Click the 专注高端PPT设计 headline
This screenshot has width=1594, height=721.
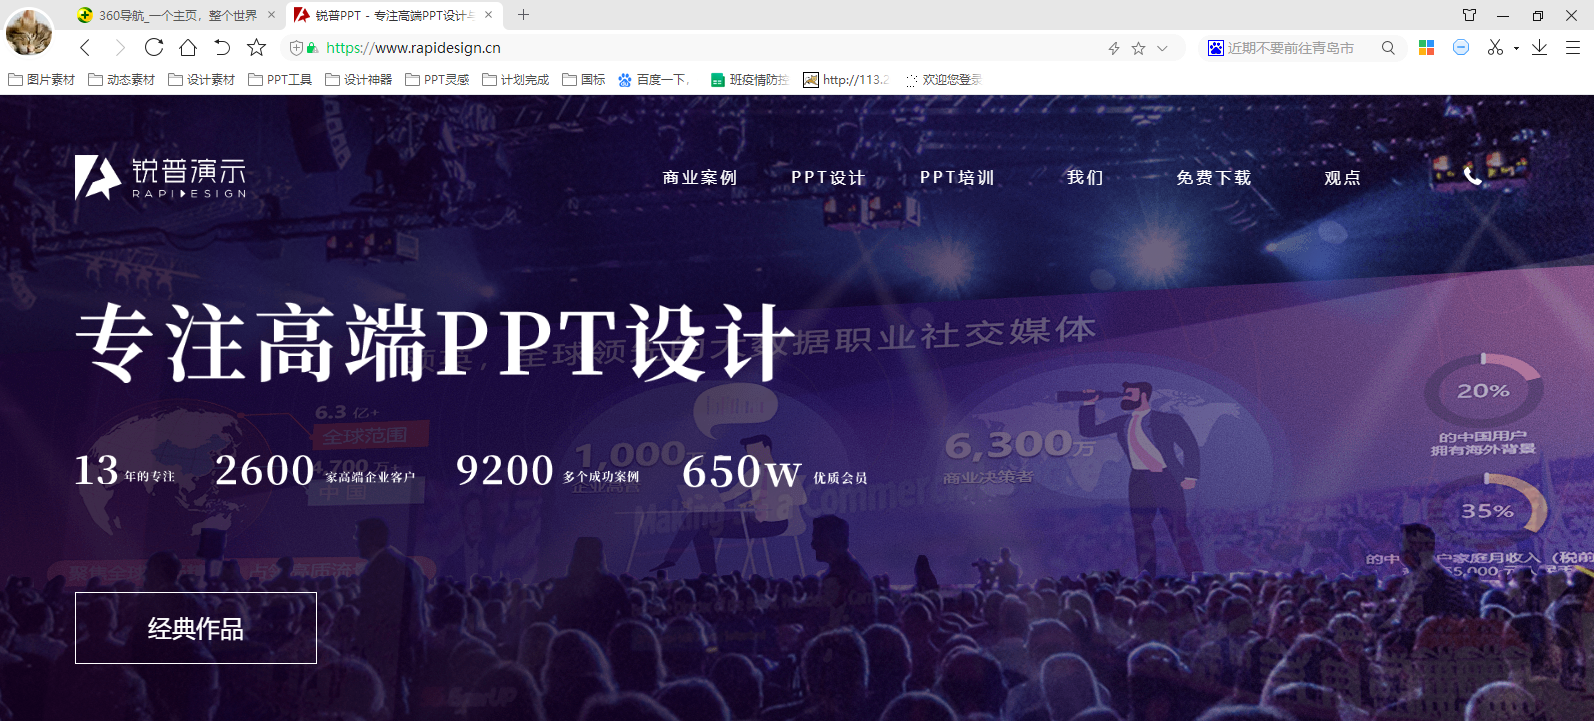(x=435, y=343)
